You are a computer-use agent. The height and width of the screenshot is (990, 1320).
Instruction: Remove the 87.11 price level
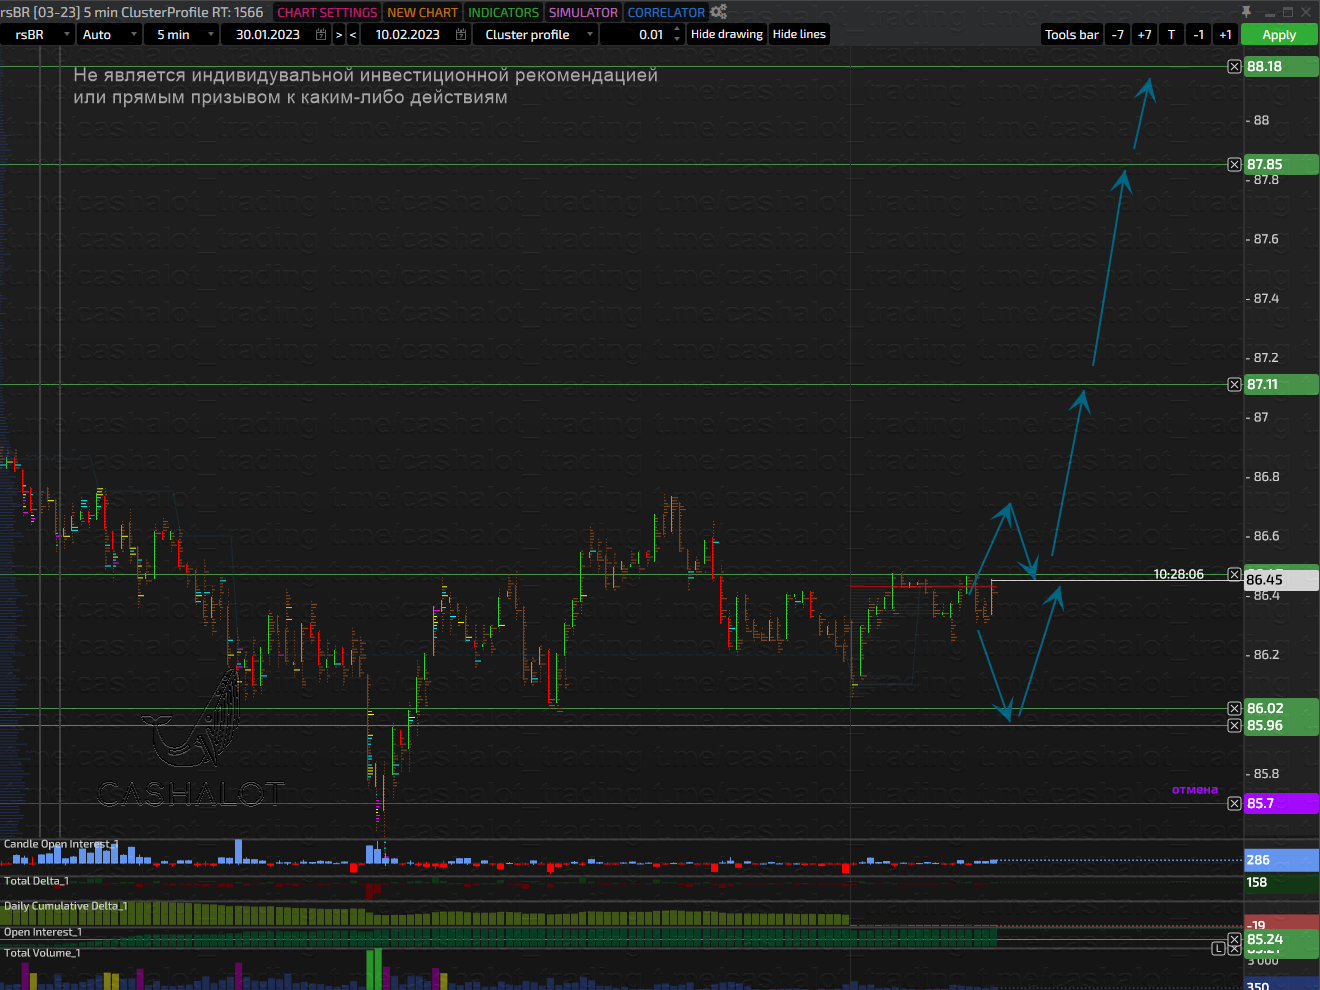click(1234, 385)
